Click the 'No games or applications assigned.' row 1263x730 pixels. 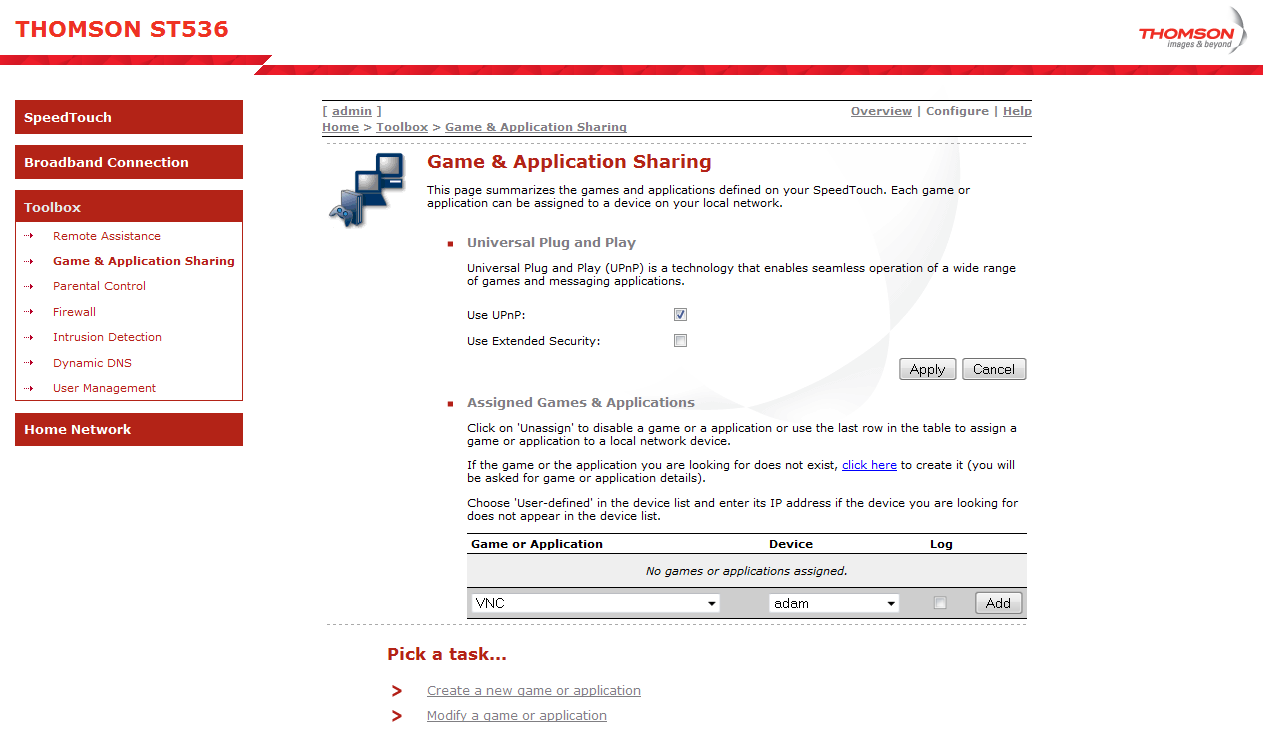[x=746, y=571]
